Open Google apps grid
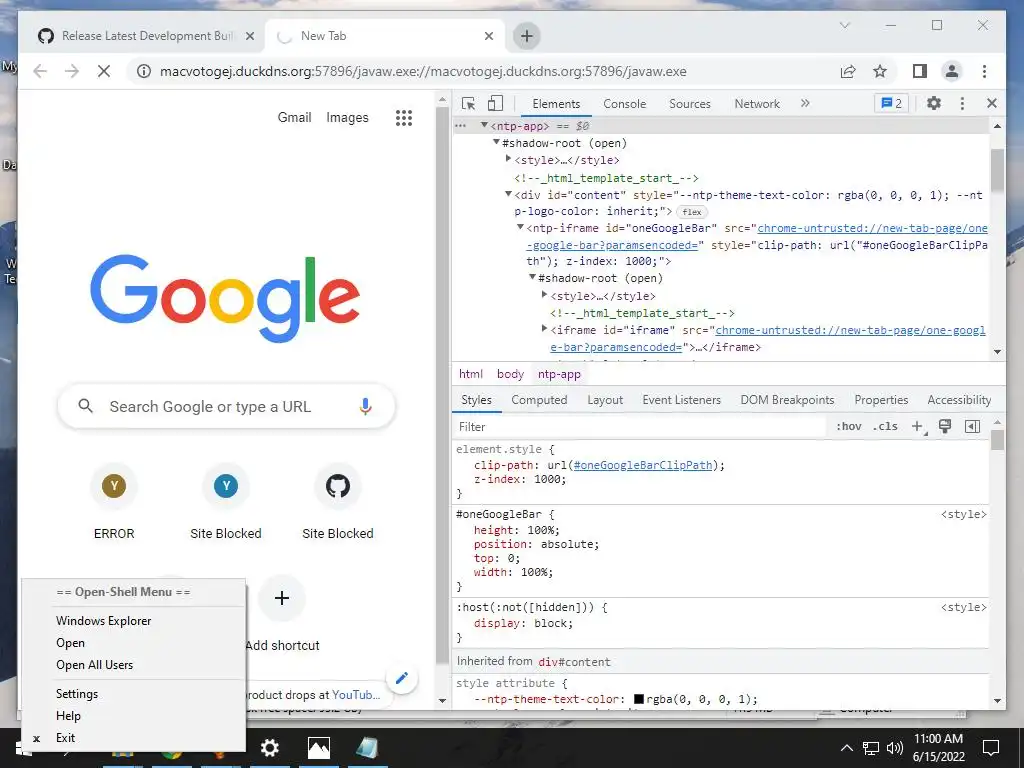 404,118
